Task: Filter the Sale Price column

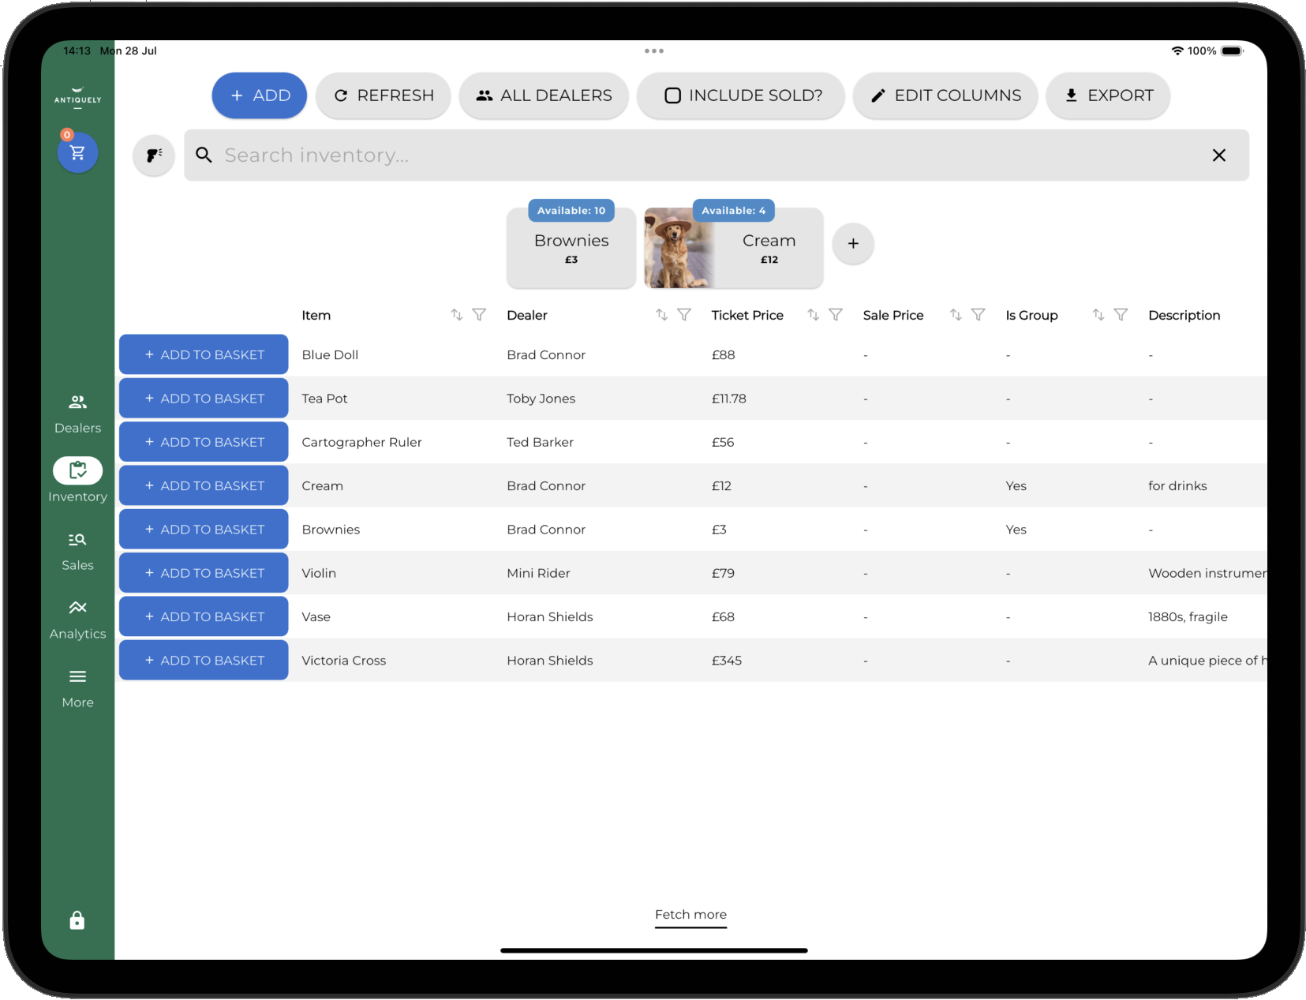Action: 978,315
